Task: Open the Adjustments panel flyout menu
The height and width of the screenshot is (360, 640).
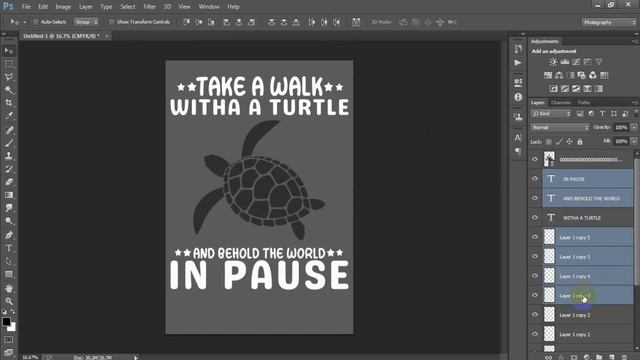Action: pos(635,41)
